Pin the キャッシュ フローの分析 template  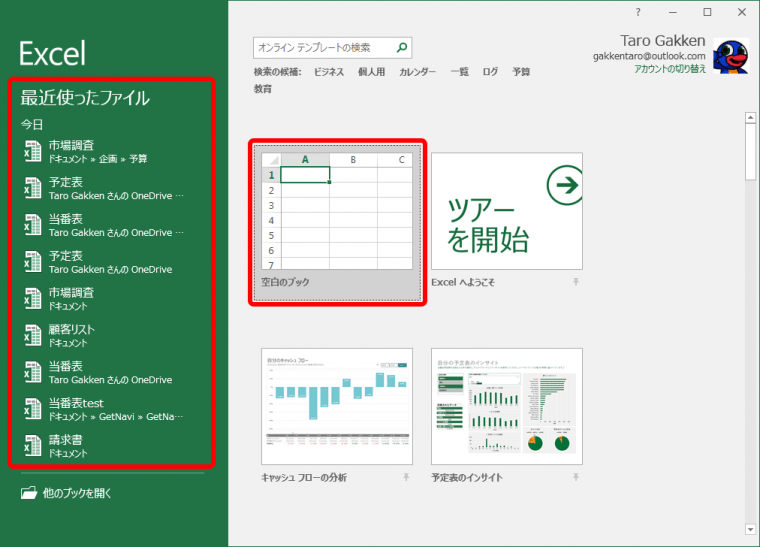tap(406, 477)
